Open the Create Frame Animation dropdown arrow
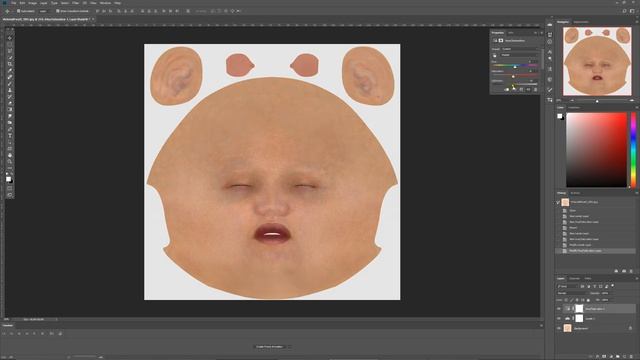Viewport: 640px width, 360px height. pos(289,347)
